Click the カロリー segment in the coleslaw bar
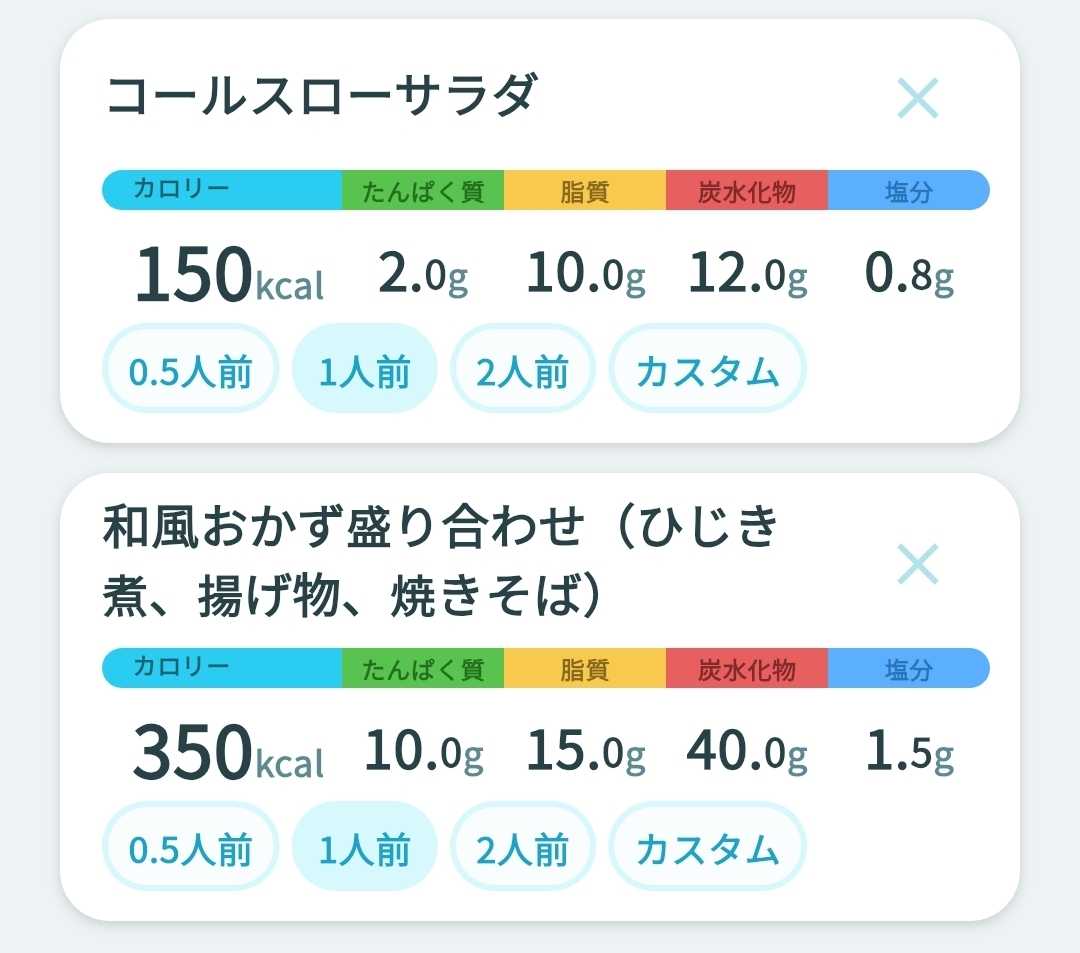The height and width of the screenshot is (953, 1080). click(x=222, y=190)
